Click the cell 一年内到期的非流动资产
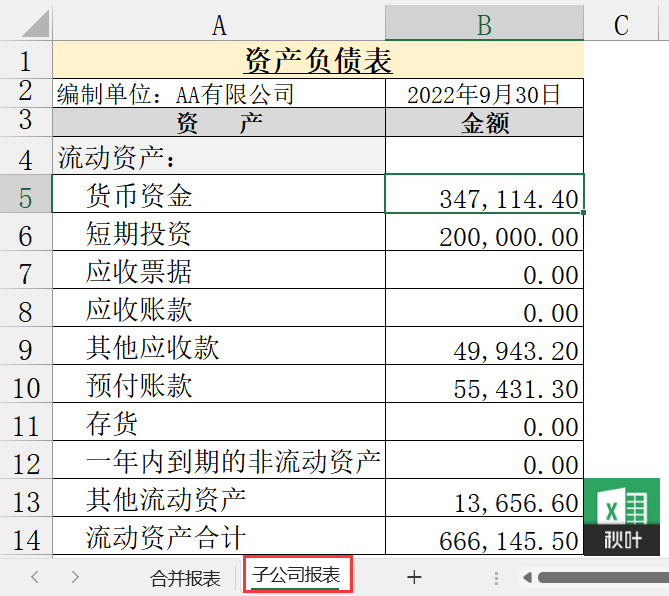Image resolution: width=669 pixels, height=596 pixels. [x=219, y=459]
